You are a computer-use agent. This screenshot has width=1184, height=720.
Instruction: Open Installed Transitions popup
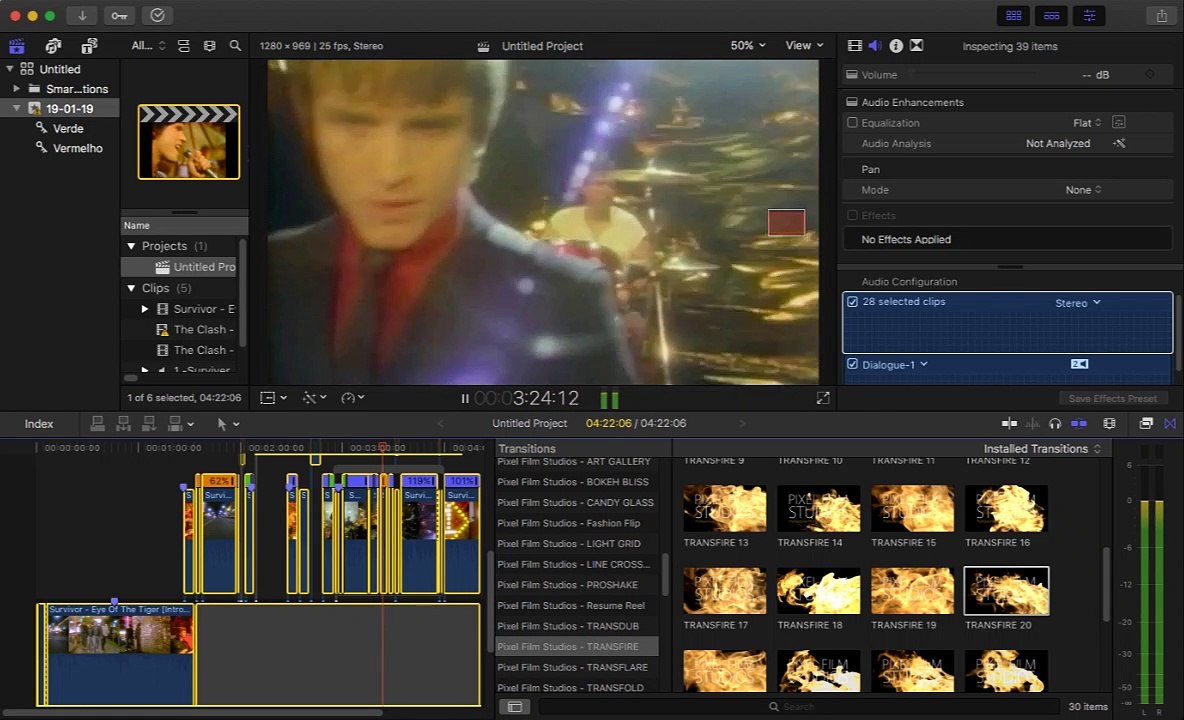(1042, 448)
